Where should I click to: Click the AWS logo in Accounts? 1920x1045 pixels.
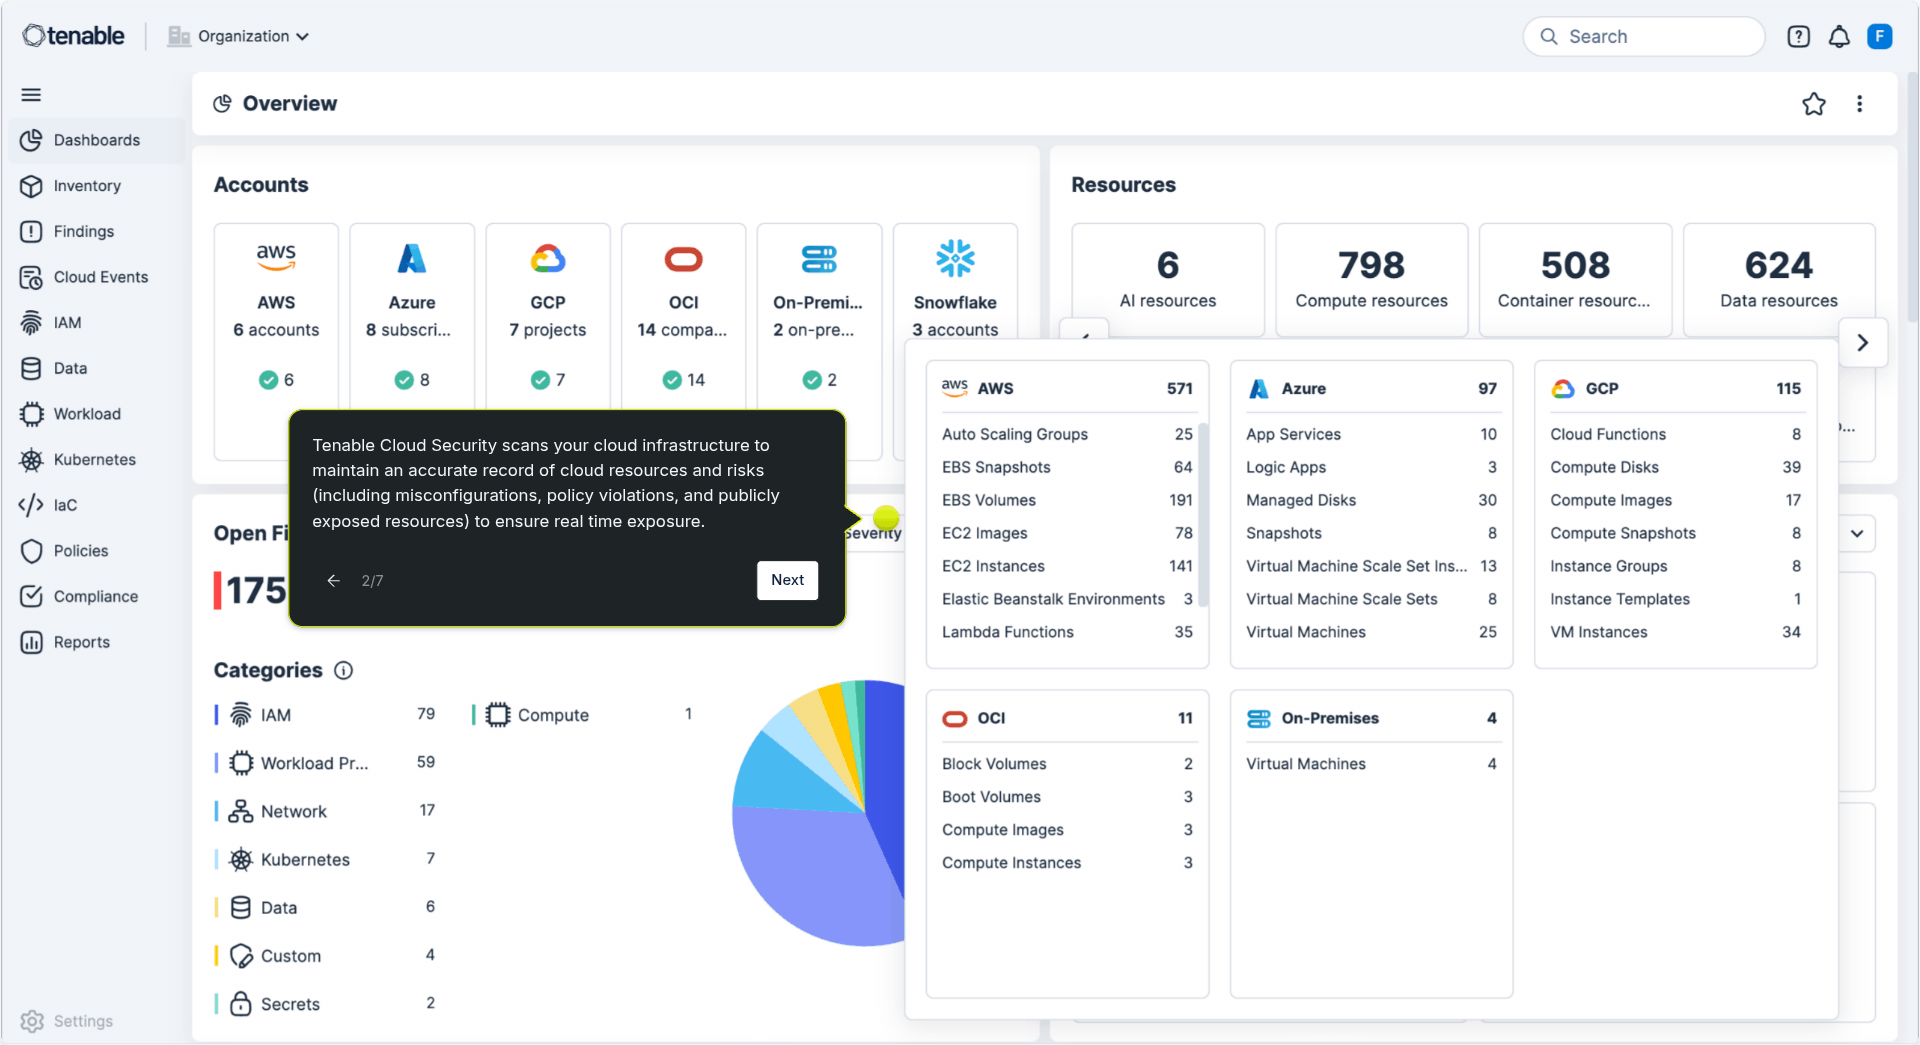(x=276, y=258)
